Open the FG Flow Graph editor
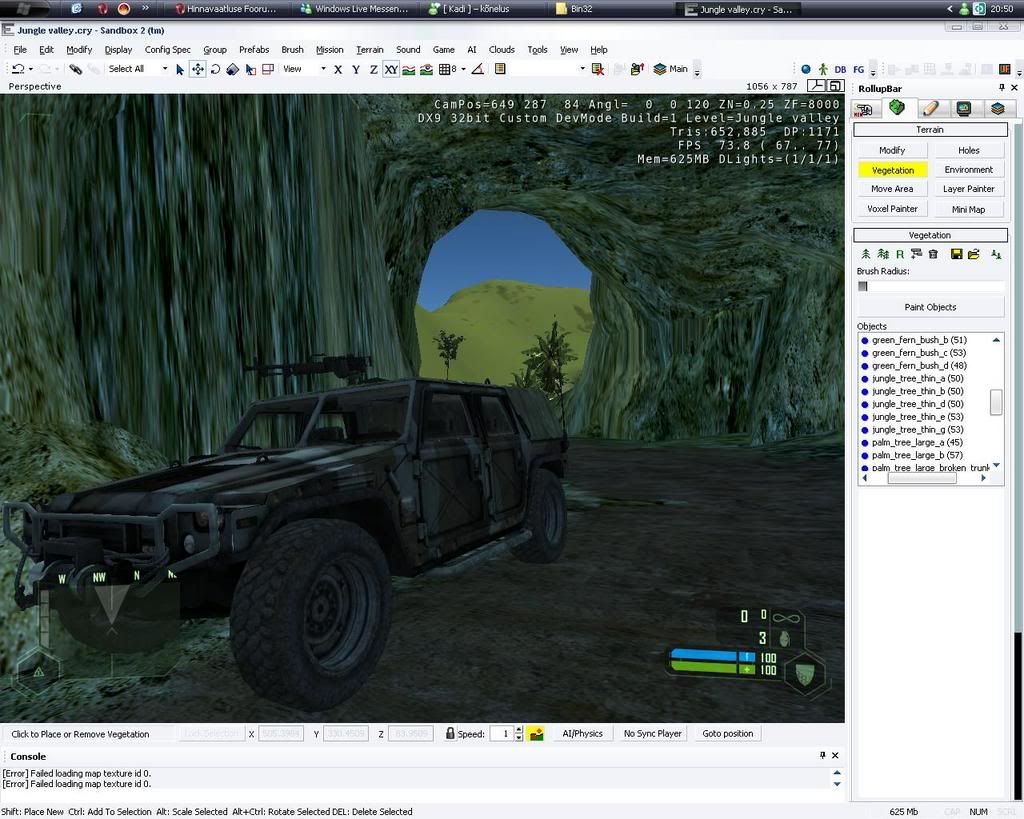 pos(859,69)
